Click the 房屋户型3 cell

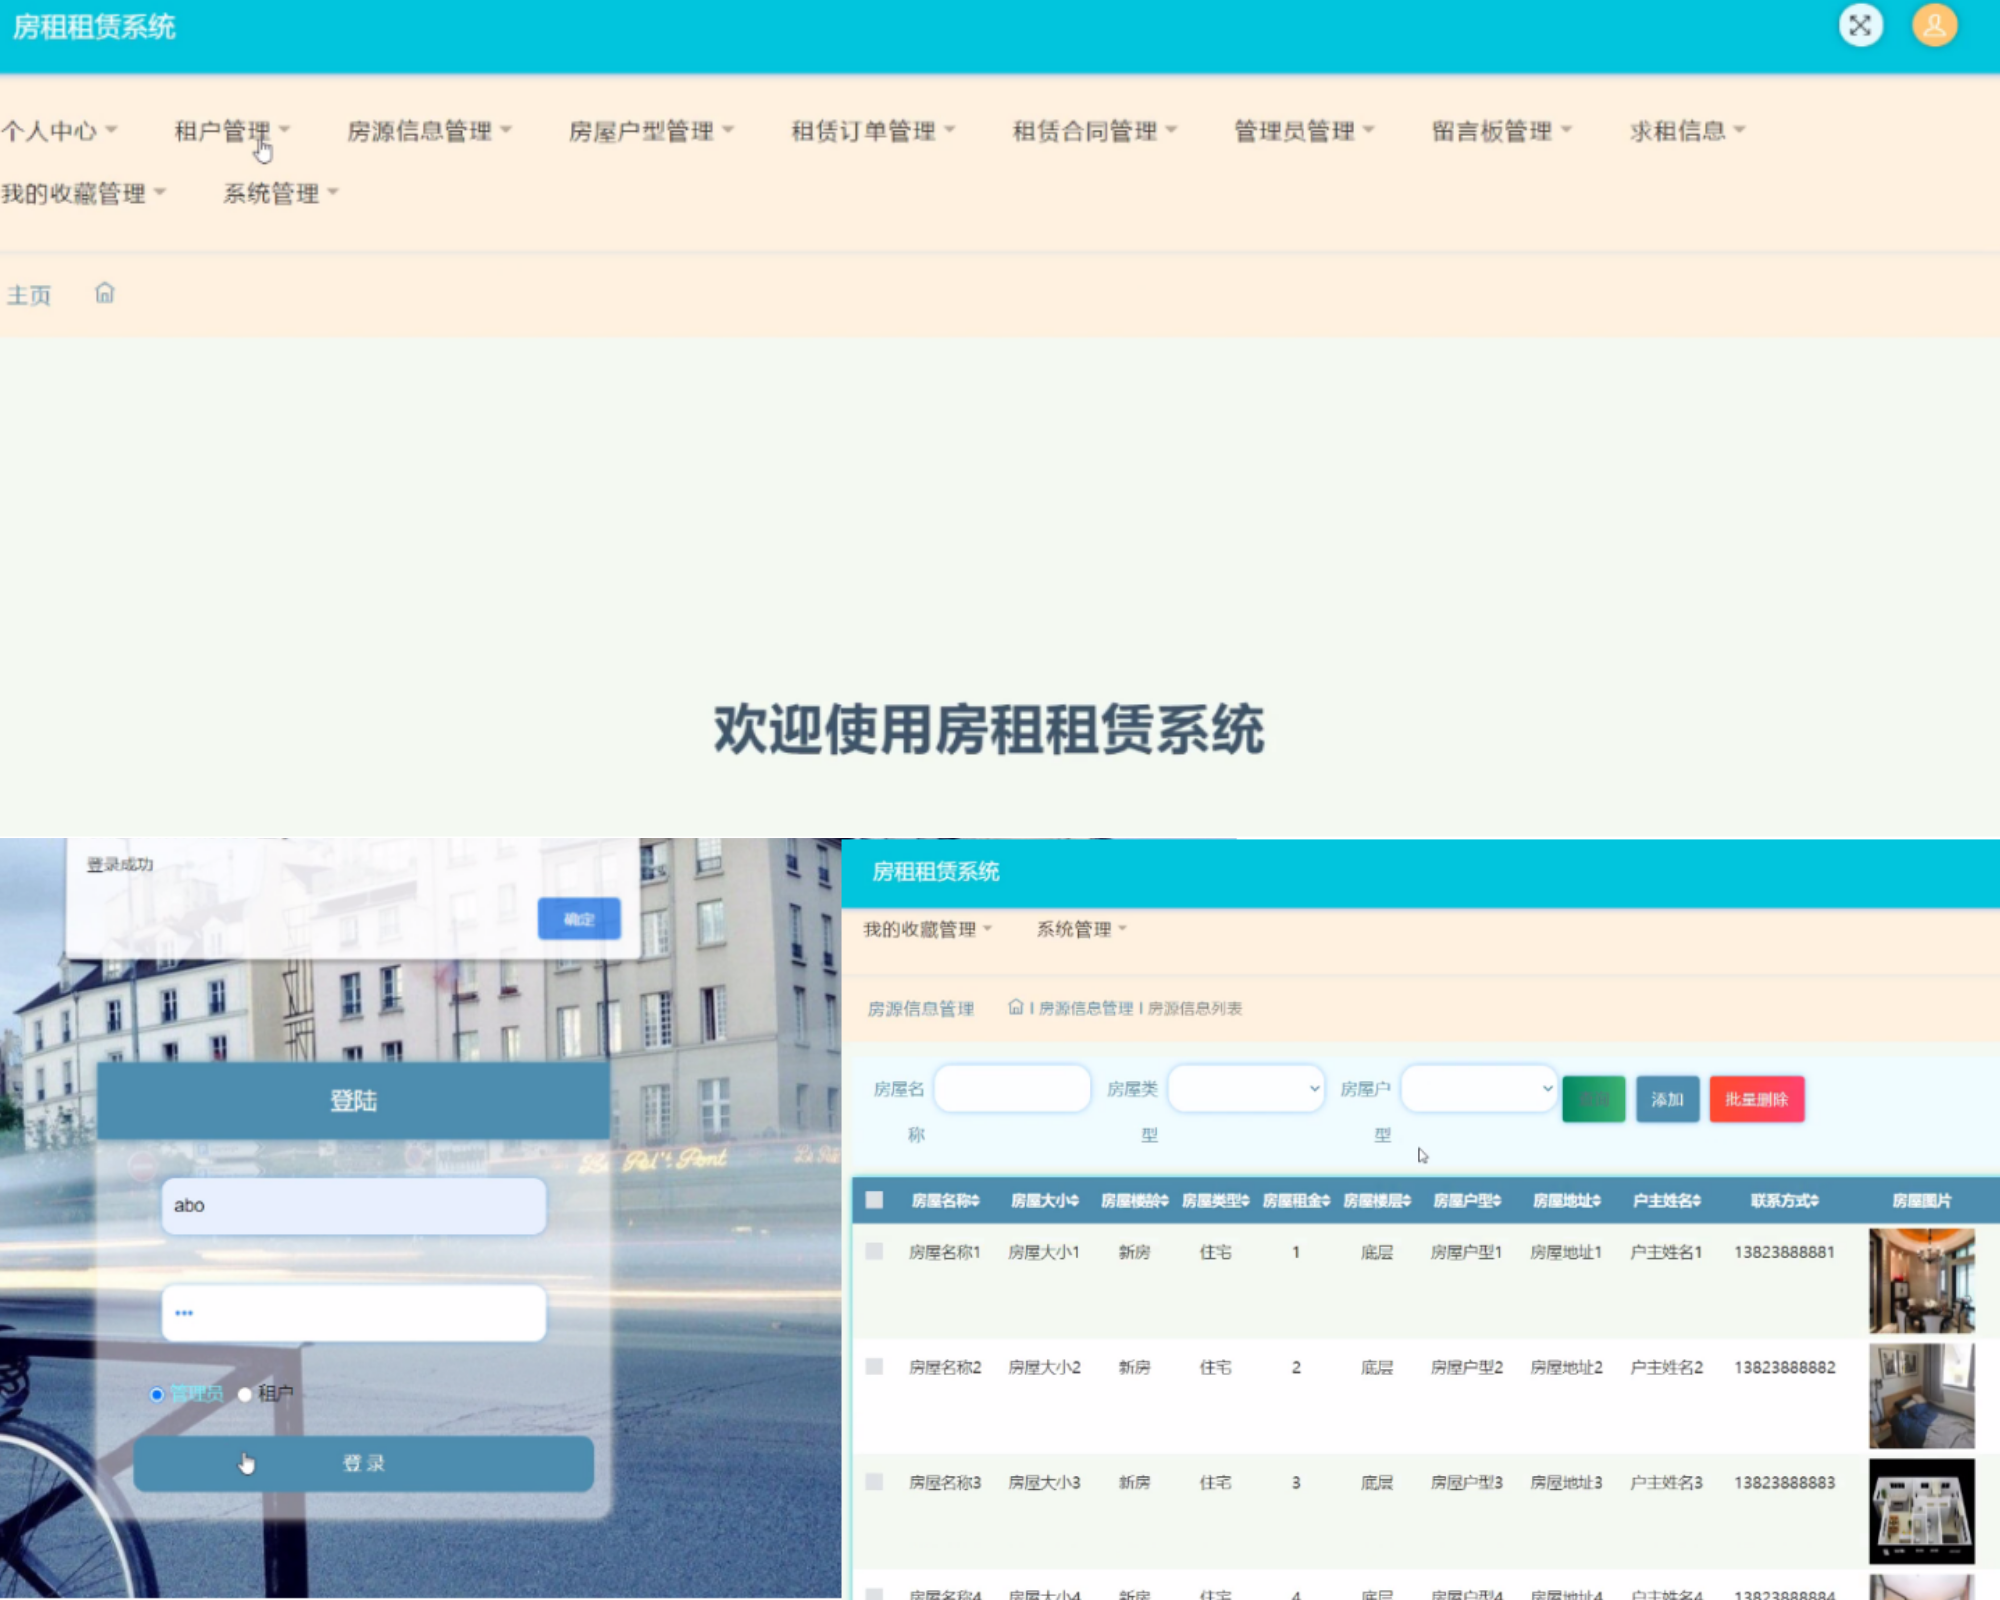click(x=1466, y=1482)
